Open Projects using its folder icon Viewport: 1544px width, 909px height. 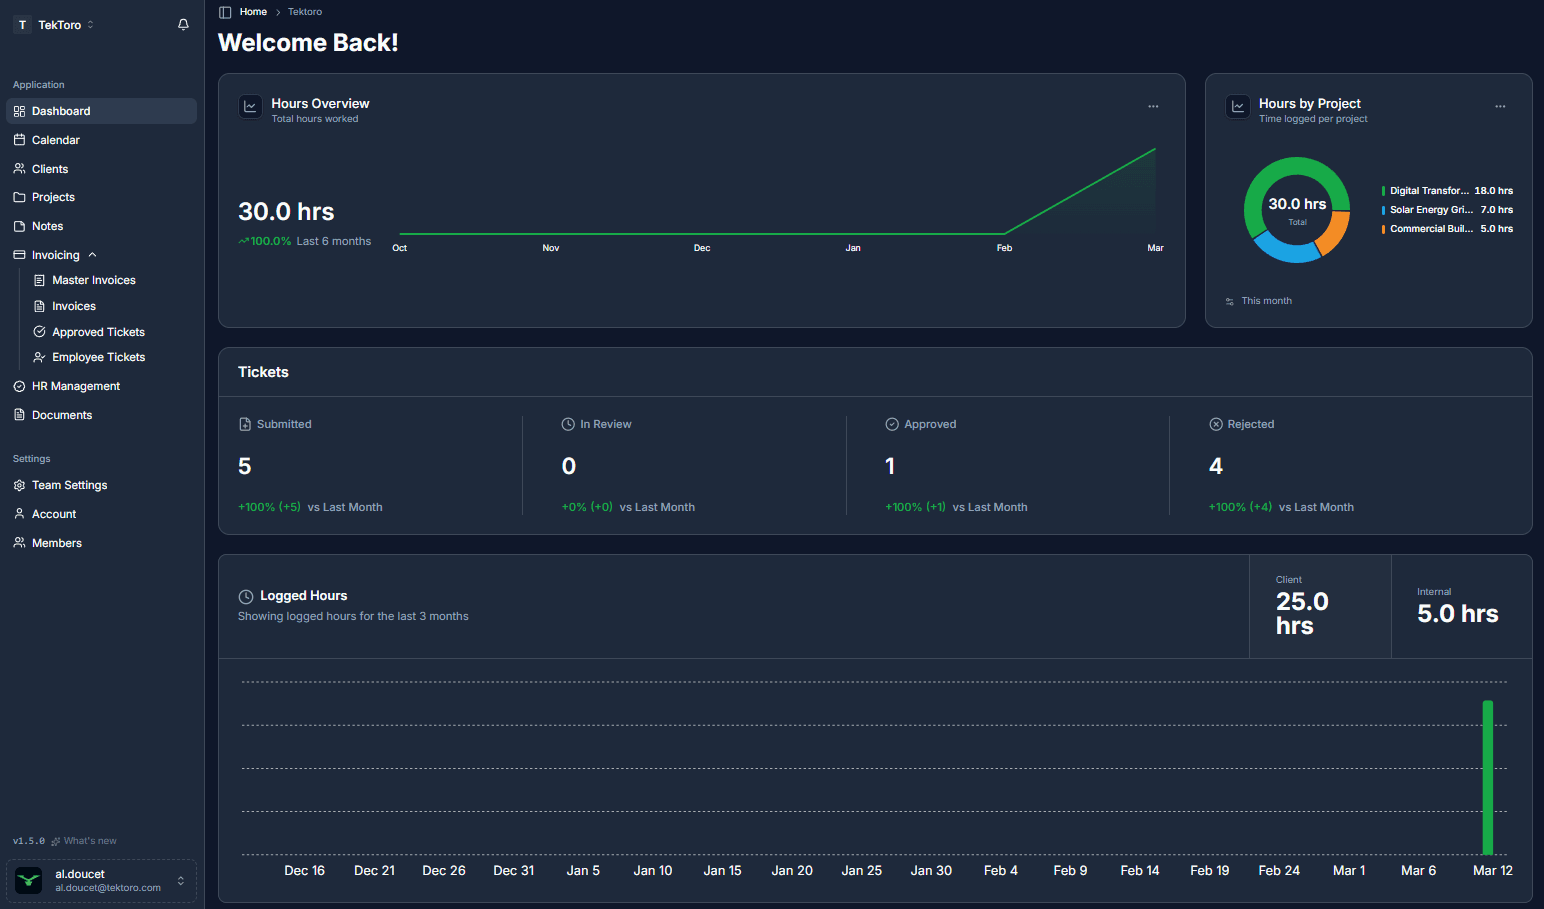19,197
